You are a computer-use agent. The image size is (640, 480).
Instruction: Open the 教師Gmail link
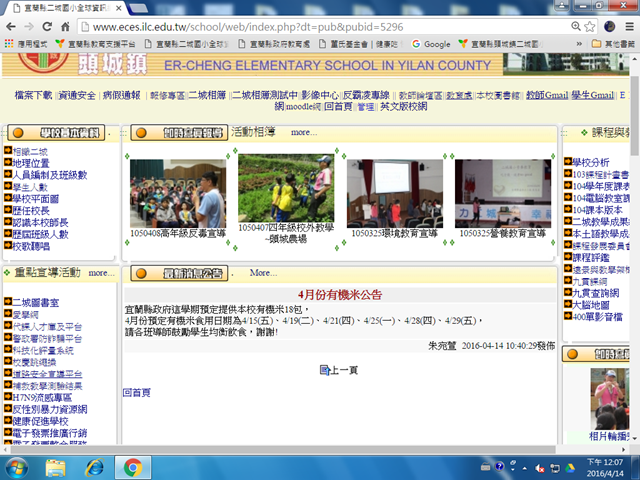pos(547,95)
